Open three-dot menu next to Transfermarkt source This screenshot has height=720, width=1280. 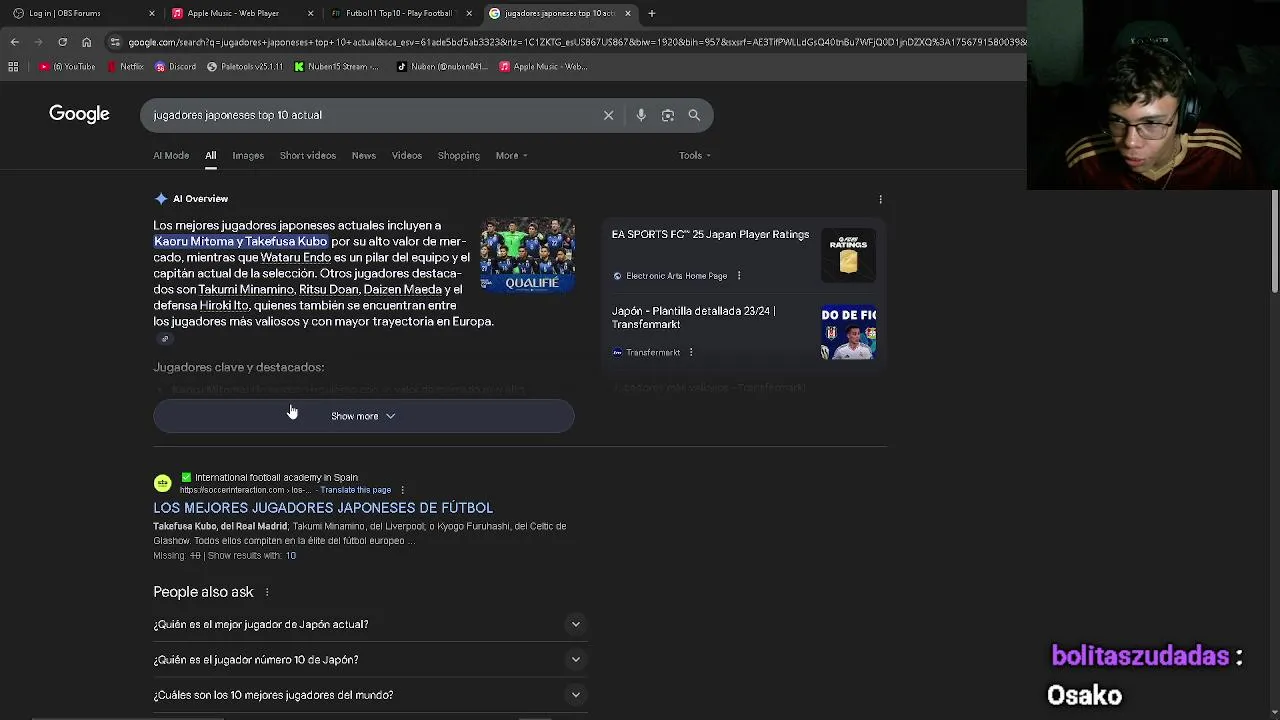point(690,352)
